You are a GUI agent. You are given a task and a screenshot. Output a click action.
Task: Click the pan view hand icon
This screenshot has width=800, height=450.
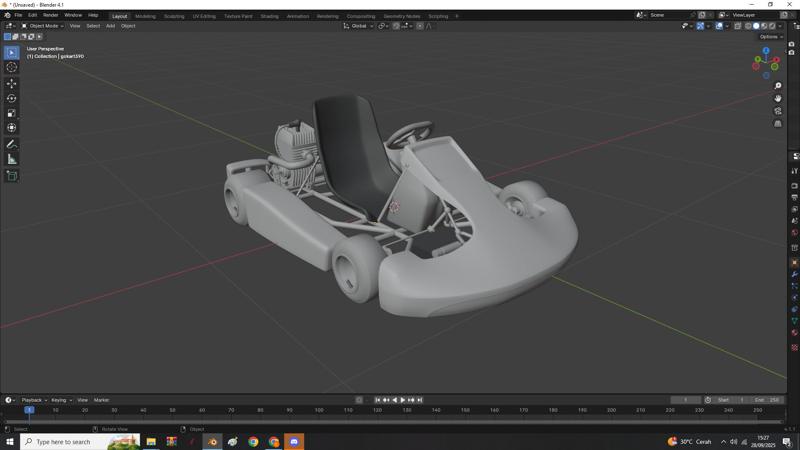(x=778, y=98)
